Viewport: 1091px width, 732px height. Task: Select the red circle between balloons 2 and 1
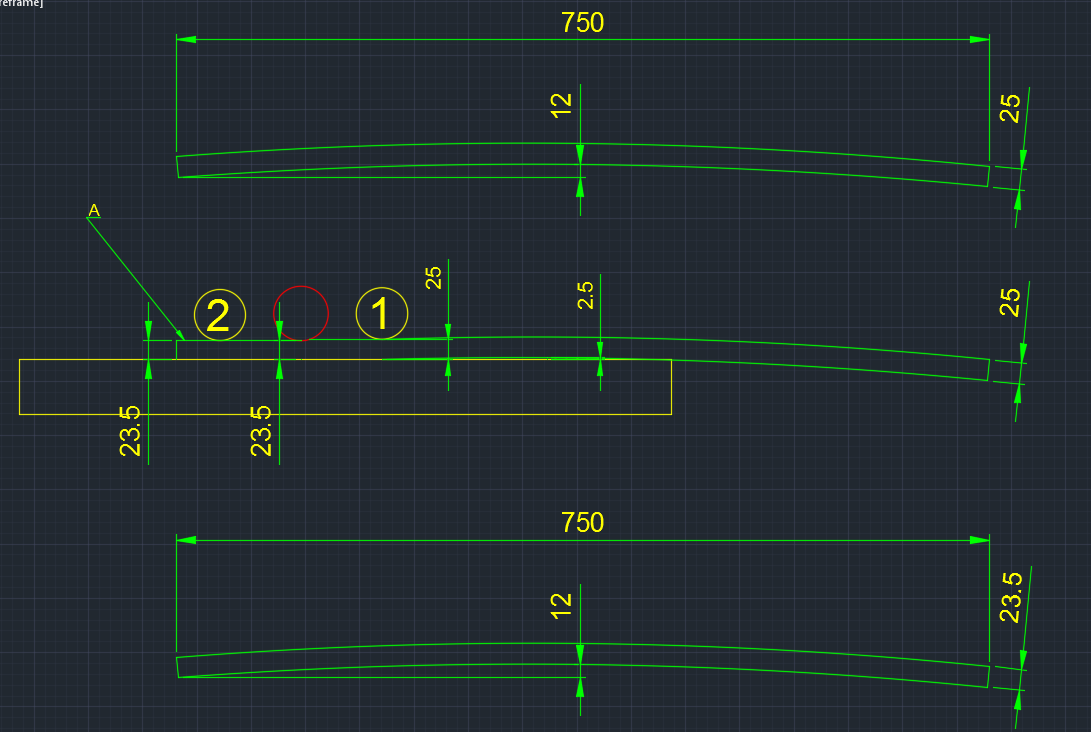point(301,313)
